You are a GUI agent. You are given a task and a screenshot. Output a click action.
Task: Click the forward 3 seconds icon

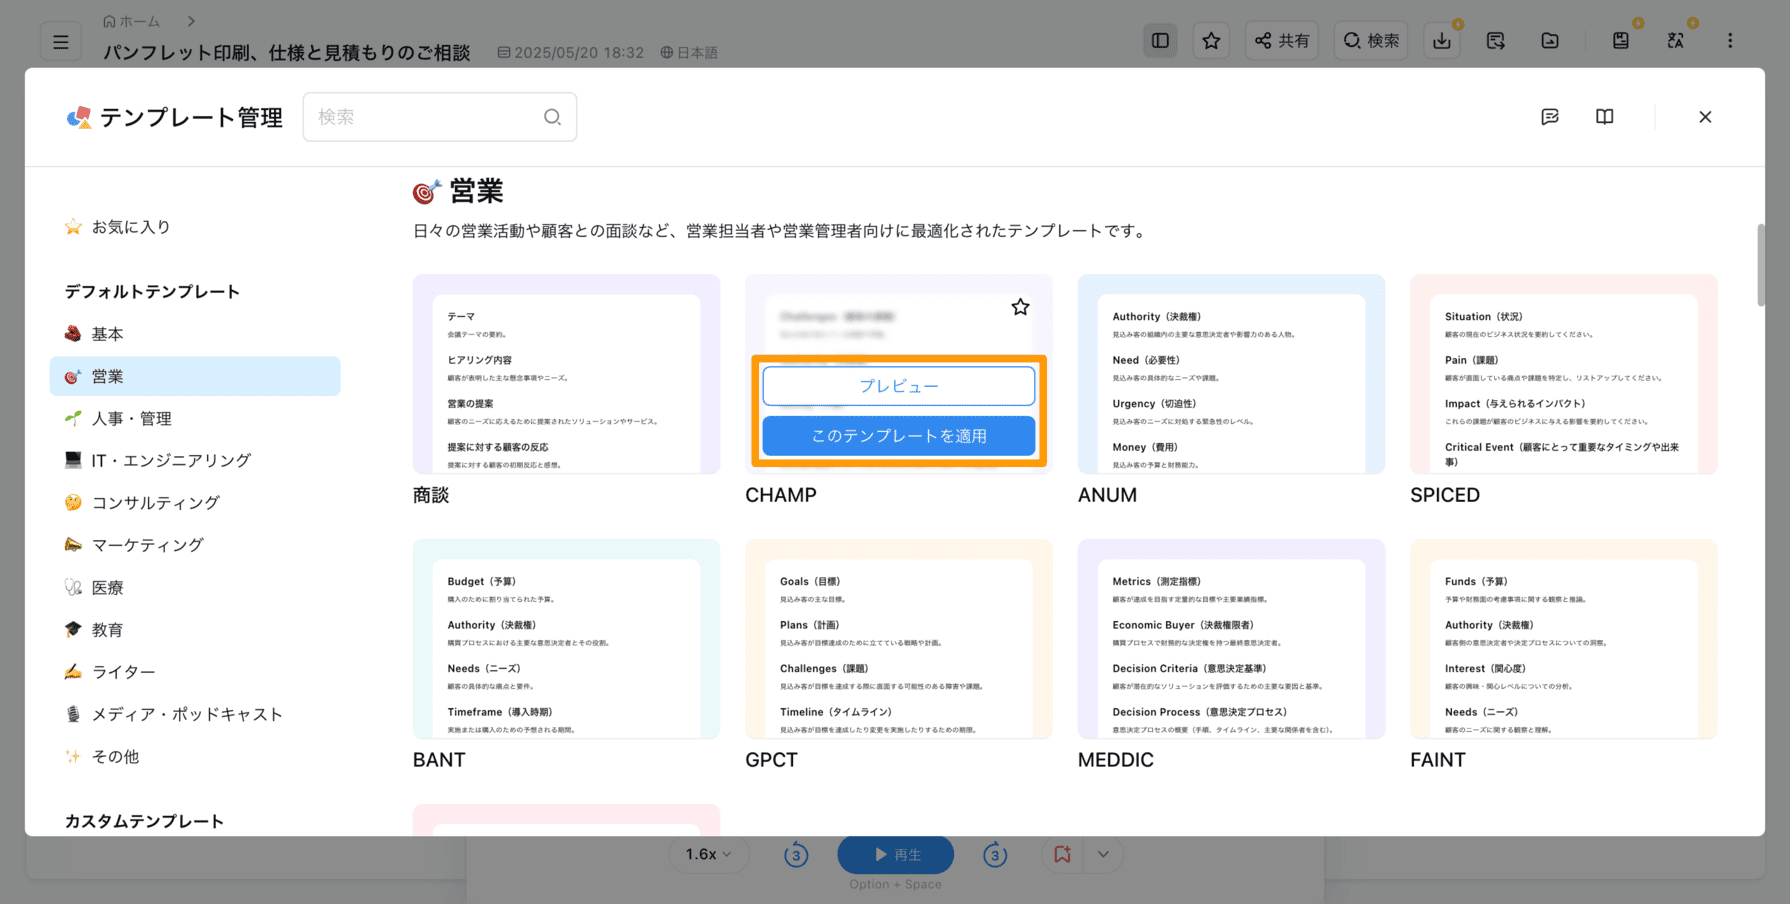pos(994,855)
